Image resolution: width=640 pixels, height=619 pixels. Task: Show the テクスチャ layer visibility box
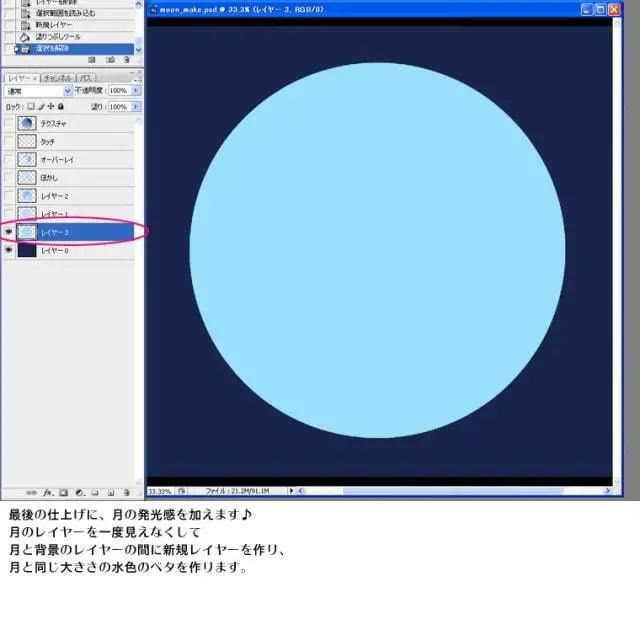(x=9, y=123)
